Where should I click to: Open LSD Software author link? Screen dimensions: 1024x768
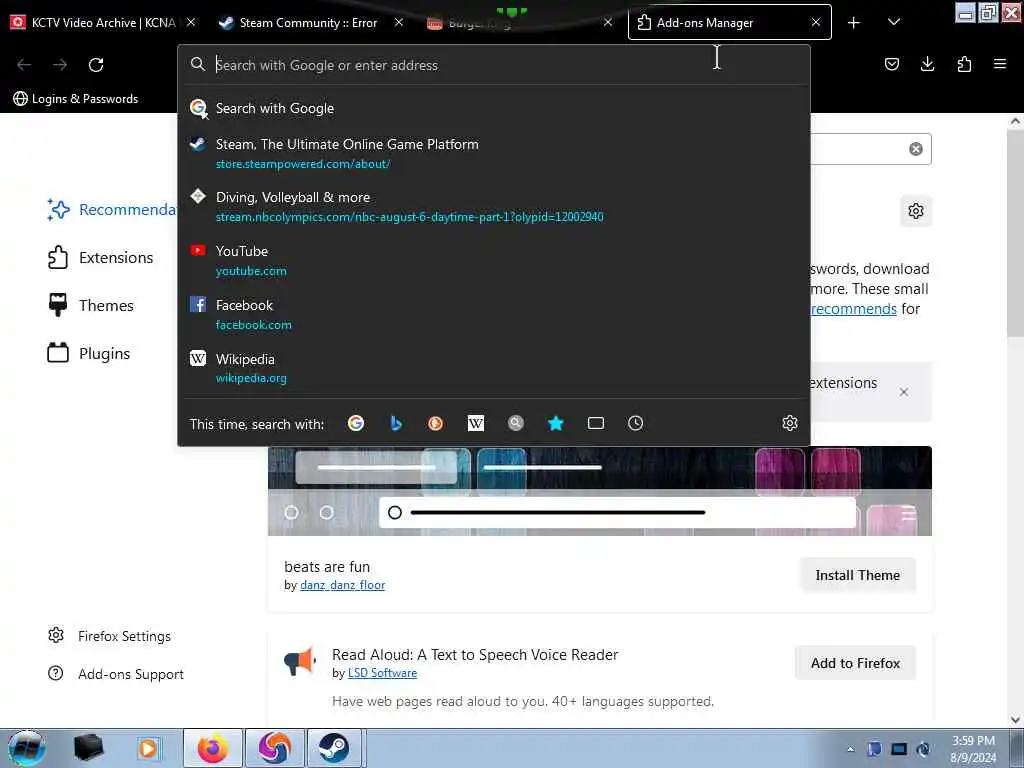click(x=382, y=673)
